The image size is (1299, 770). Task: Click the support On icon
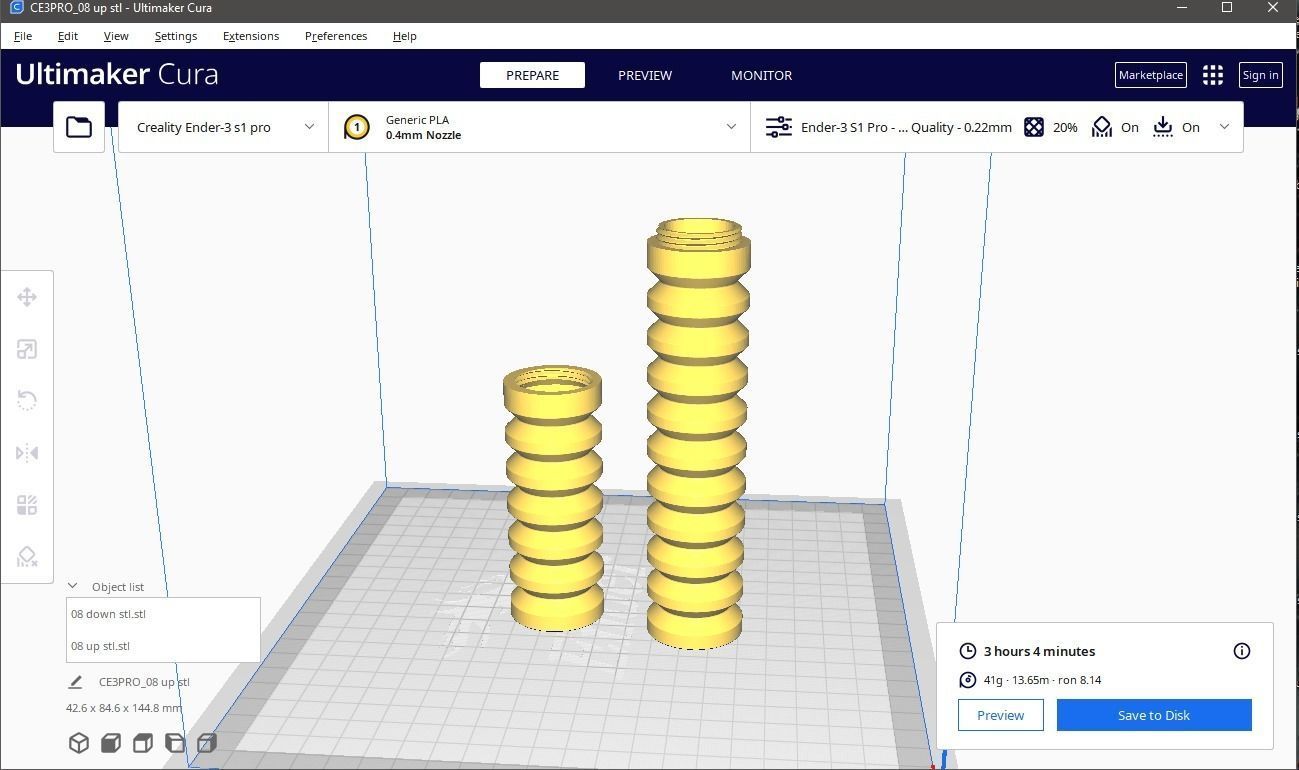coord(1101,127)
